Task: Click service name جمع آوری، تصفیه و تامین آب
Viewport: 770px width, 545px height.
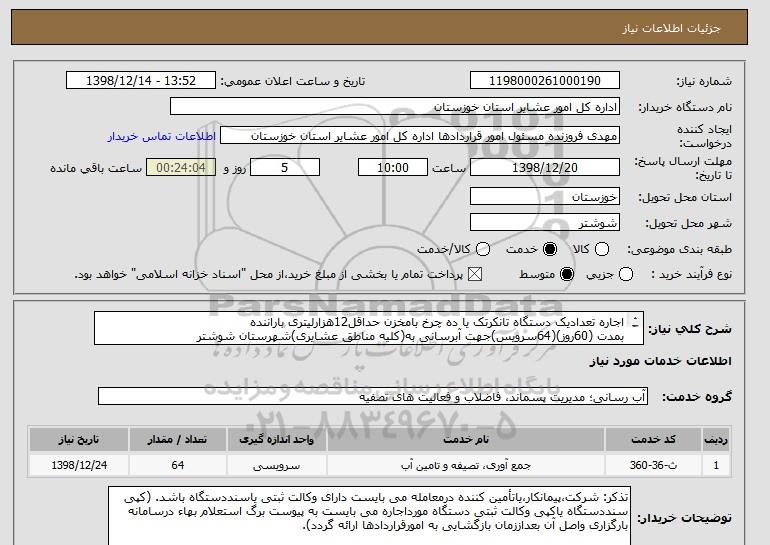Action: pos(466,465)
